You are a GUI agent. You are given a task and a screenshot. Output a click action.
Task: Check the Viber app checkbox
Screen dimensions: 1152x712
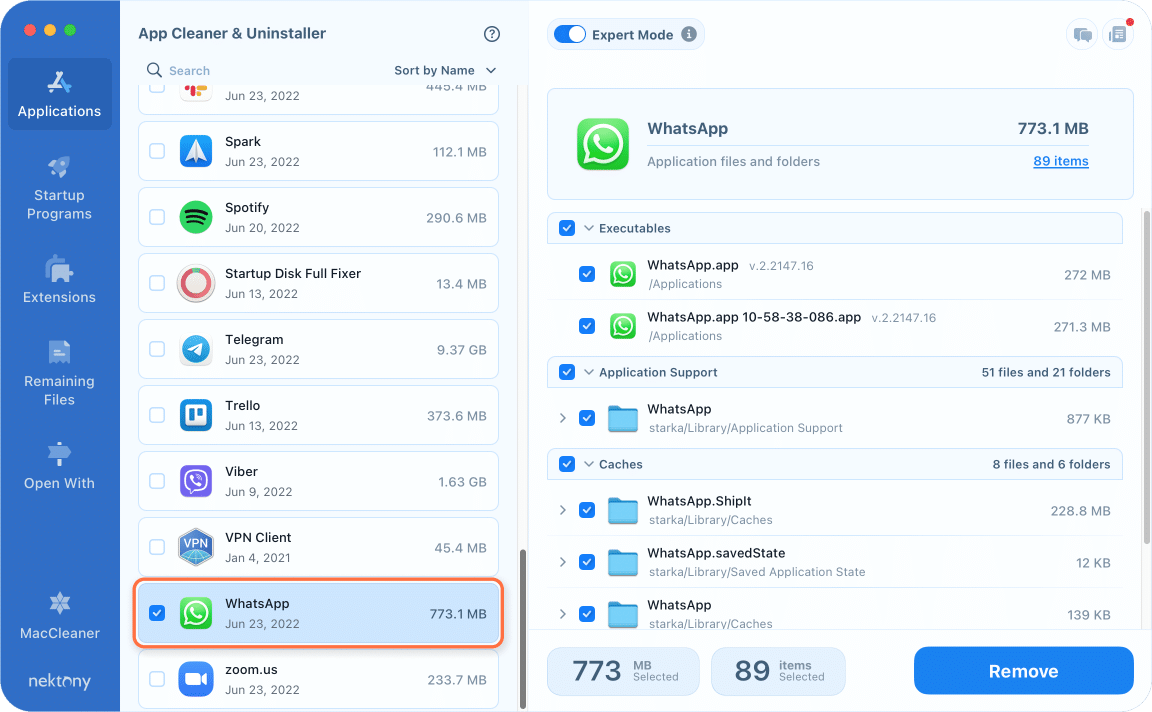click(157, 481)
